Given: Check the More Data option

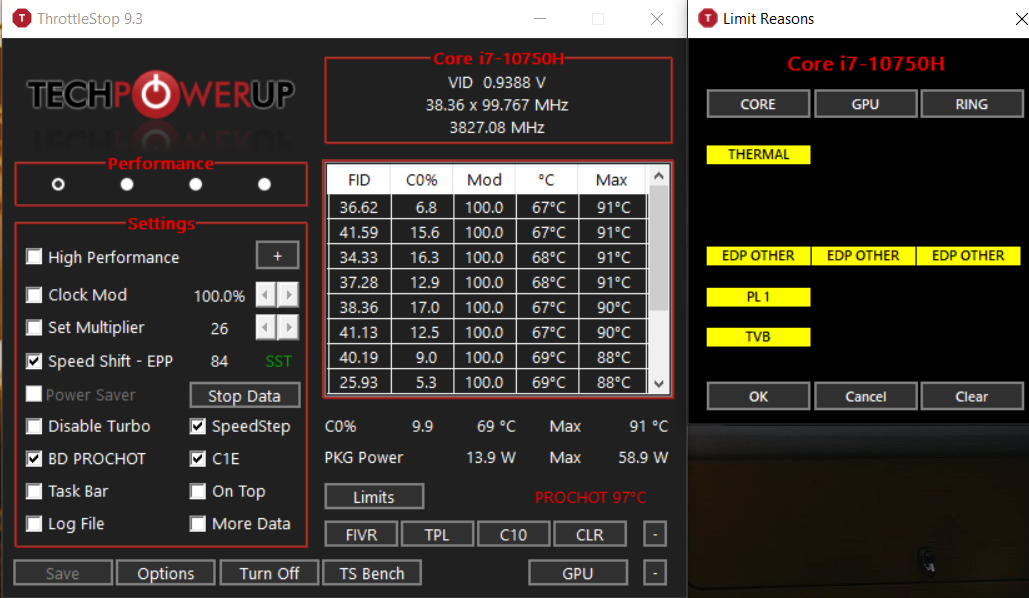Looking at the screenshot, I should 198,523.
